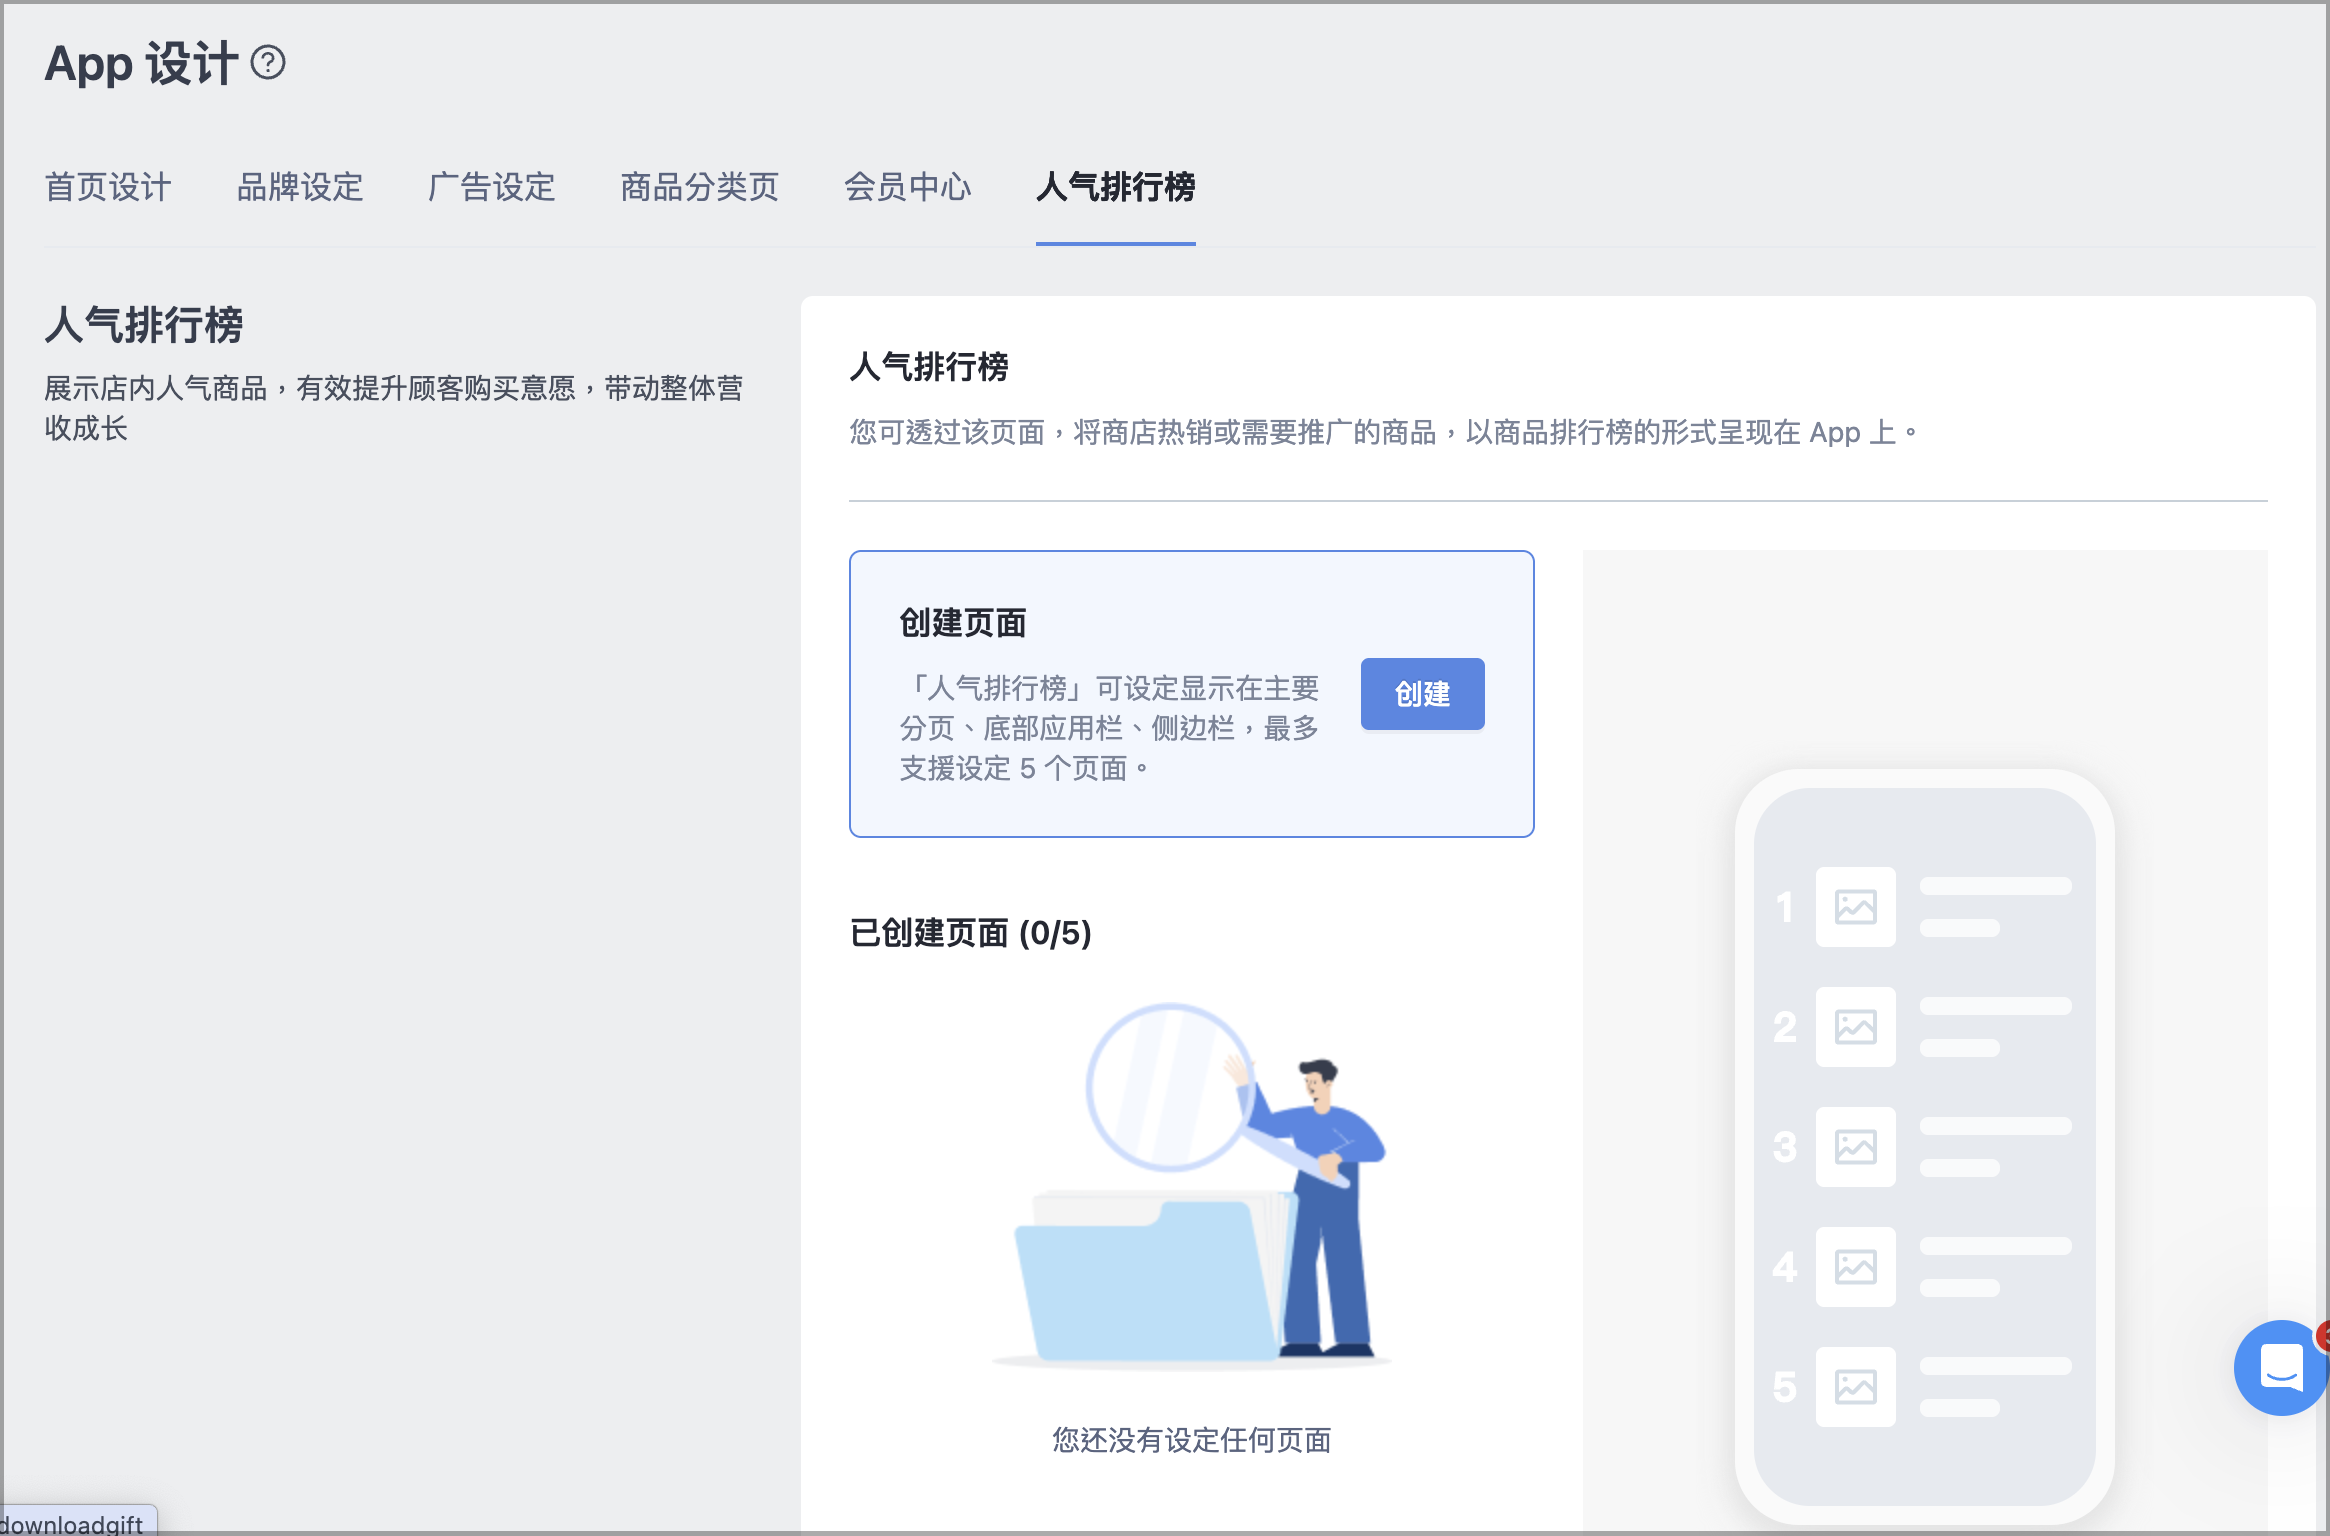Click the 您还没有设定任何页面 empty-state text
Image resolution: width=2330 pixels, height=1536 pixels.
click(x=1191, y=1440)
